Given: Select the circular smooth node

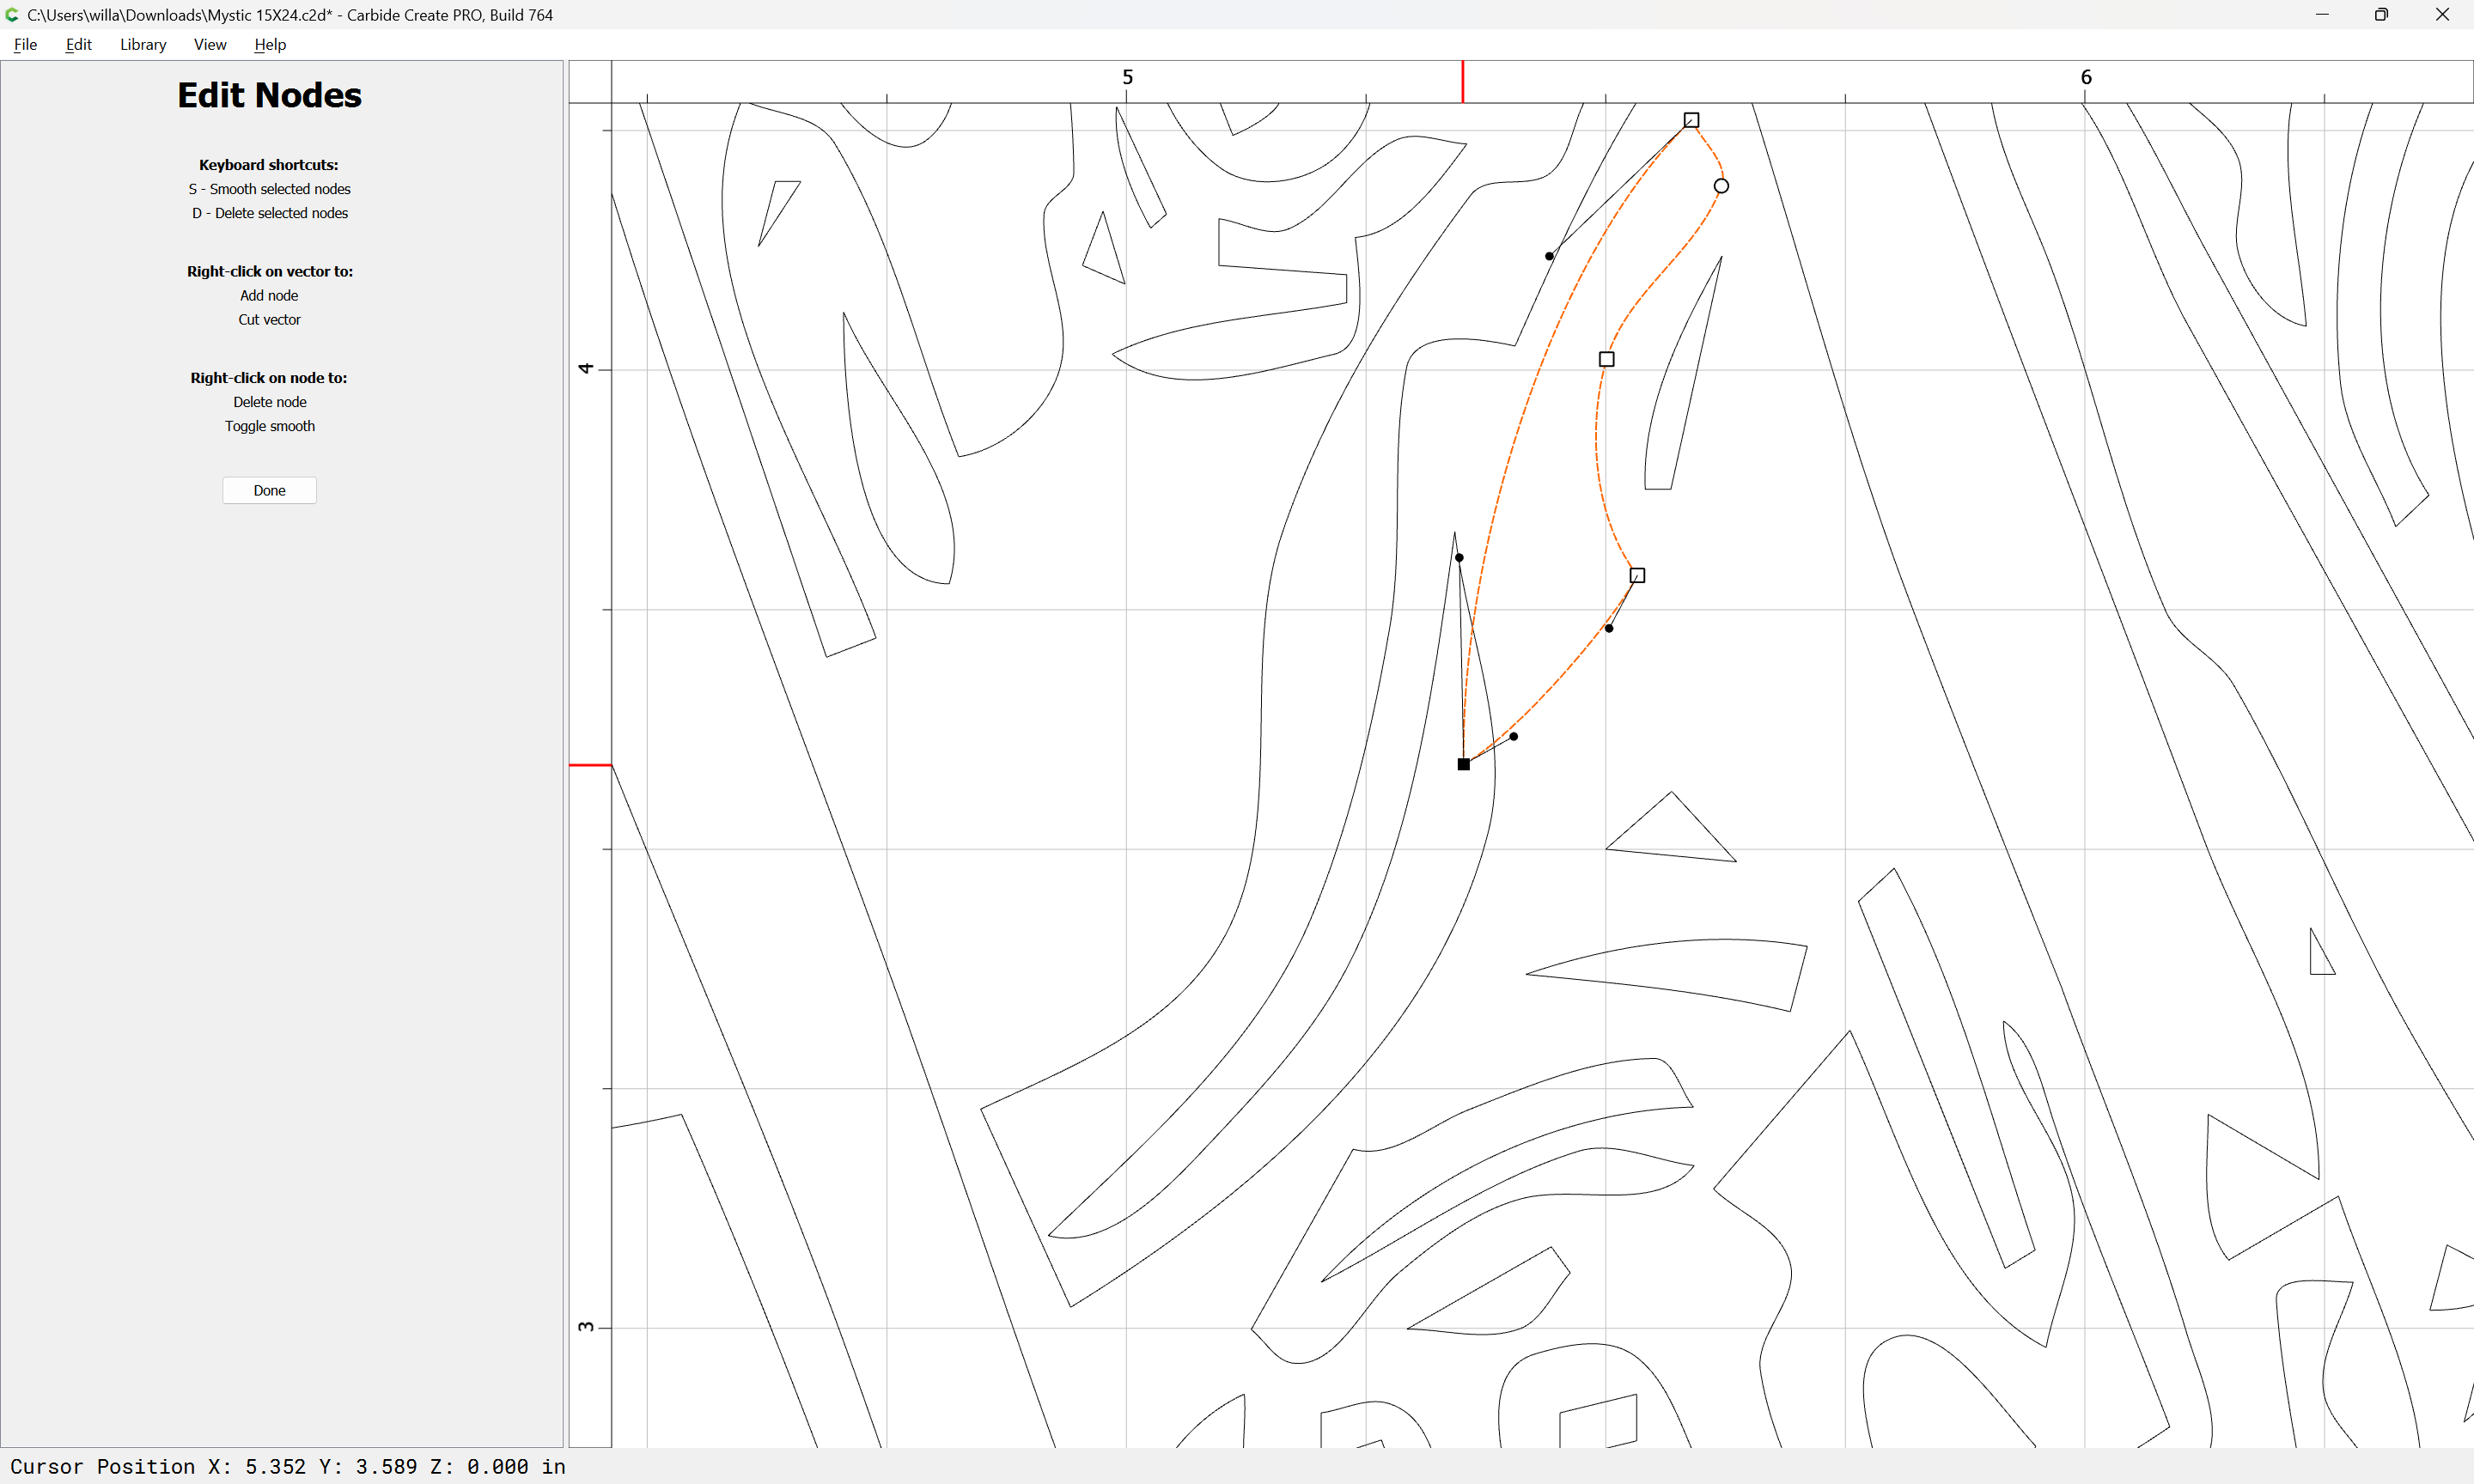Looking at the screenshot, I should tap(1721, 186).
